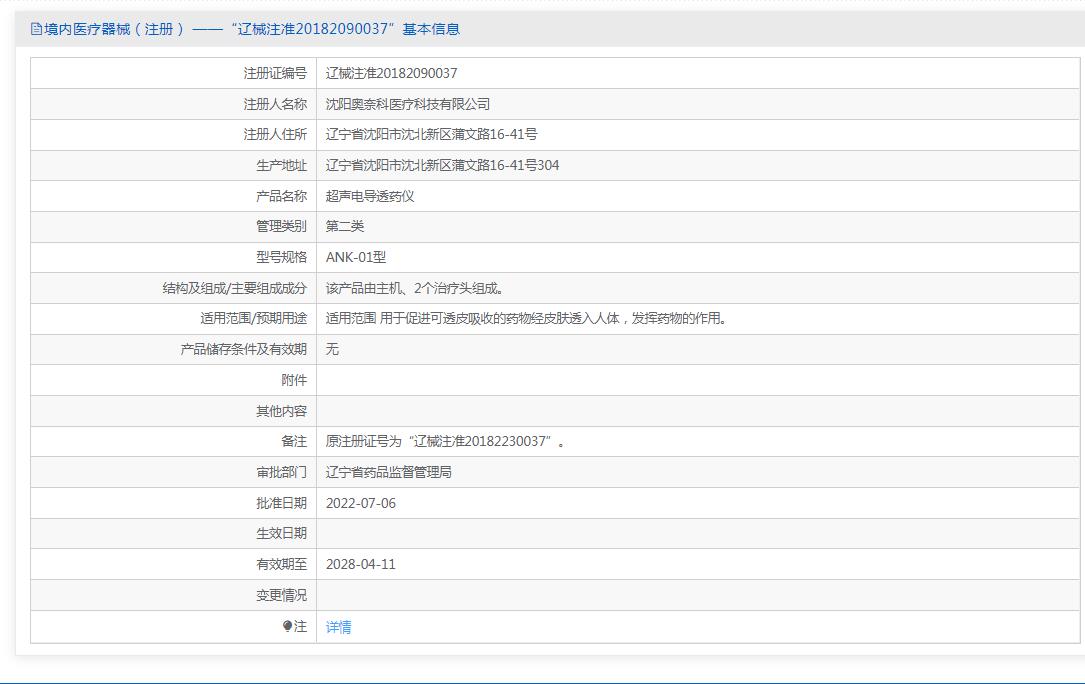Click the 产品储存条件及有效期 label
The height and width of the screenshot is (684, 1085).
(x=244, y=349)
